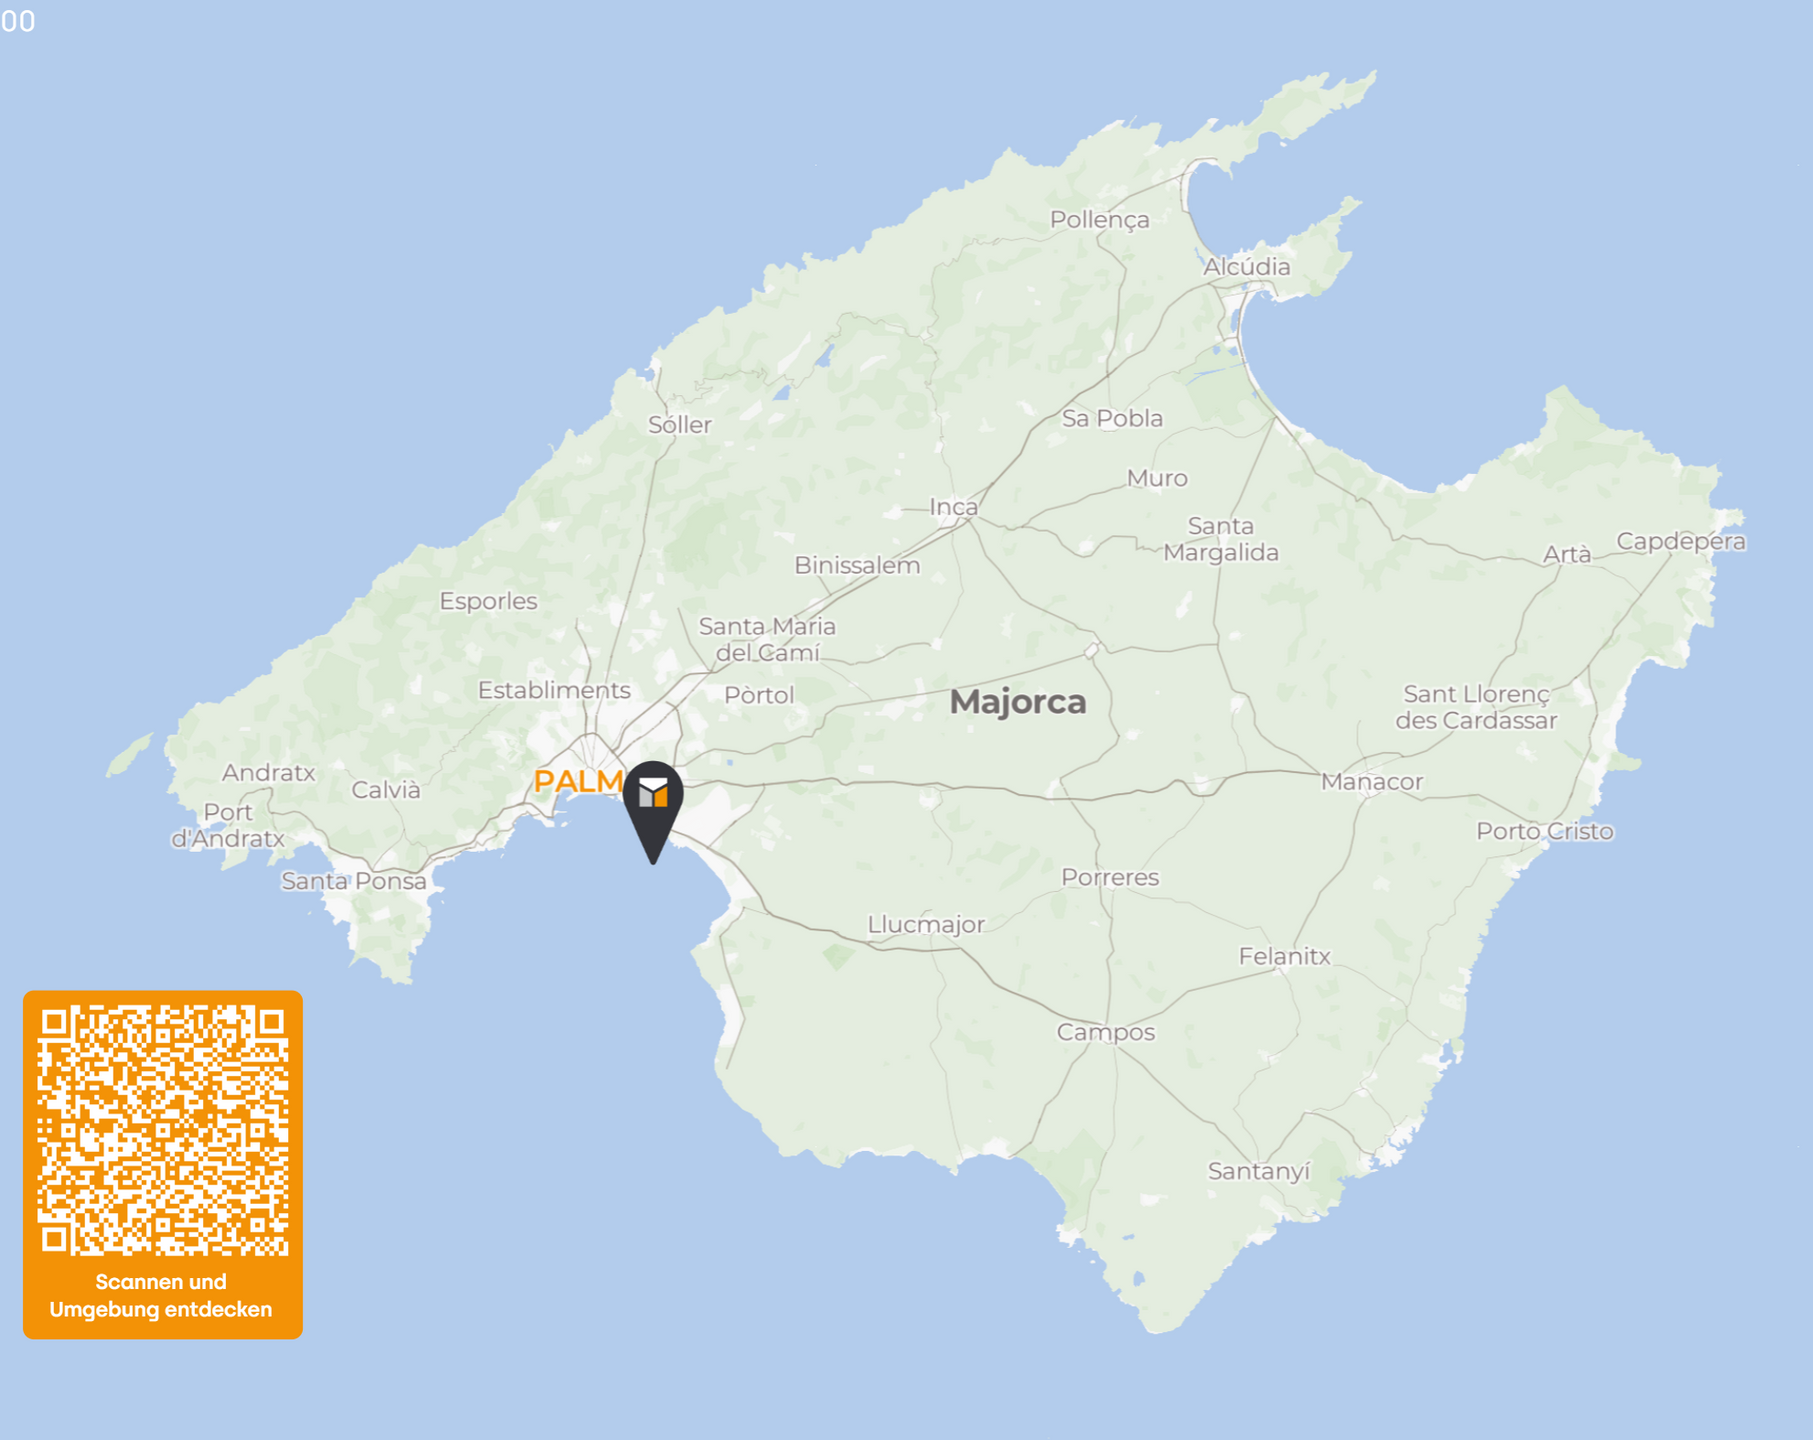Select the Porto Cristo label
Screen dimensions: 1813x1440
pyautogui.click(x=1545, y=831)
